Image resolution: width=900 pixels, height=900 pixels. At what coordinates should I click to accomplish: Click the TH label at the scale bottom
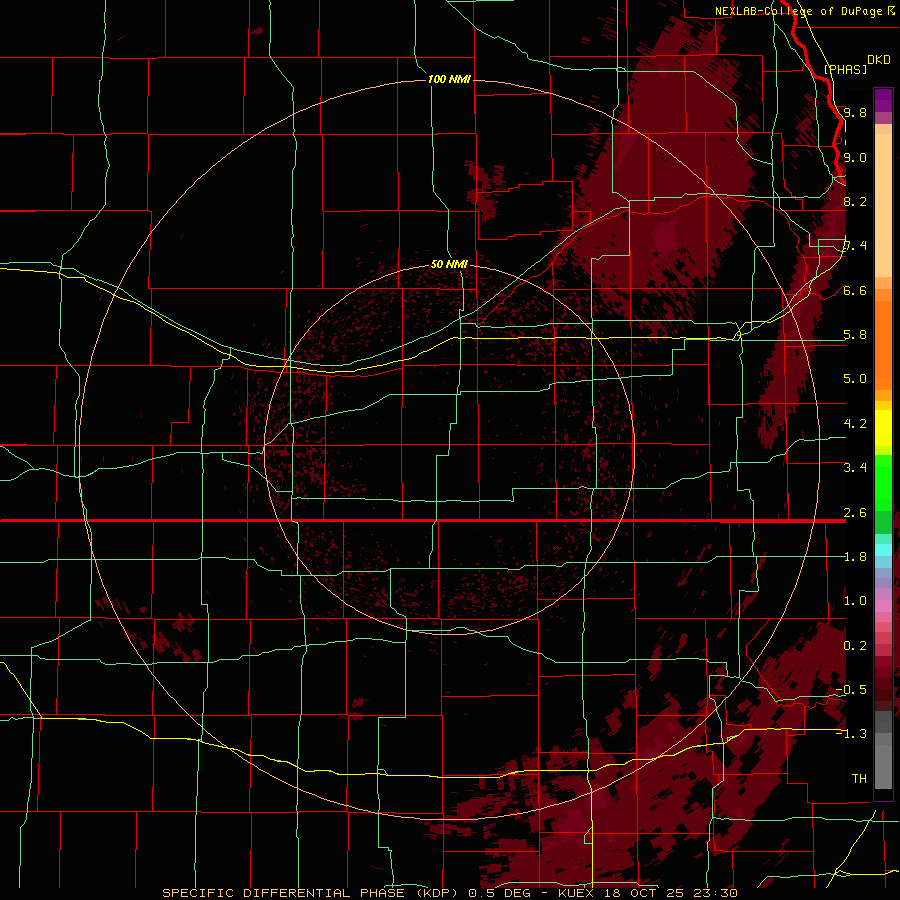859,779
